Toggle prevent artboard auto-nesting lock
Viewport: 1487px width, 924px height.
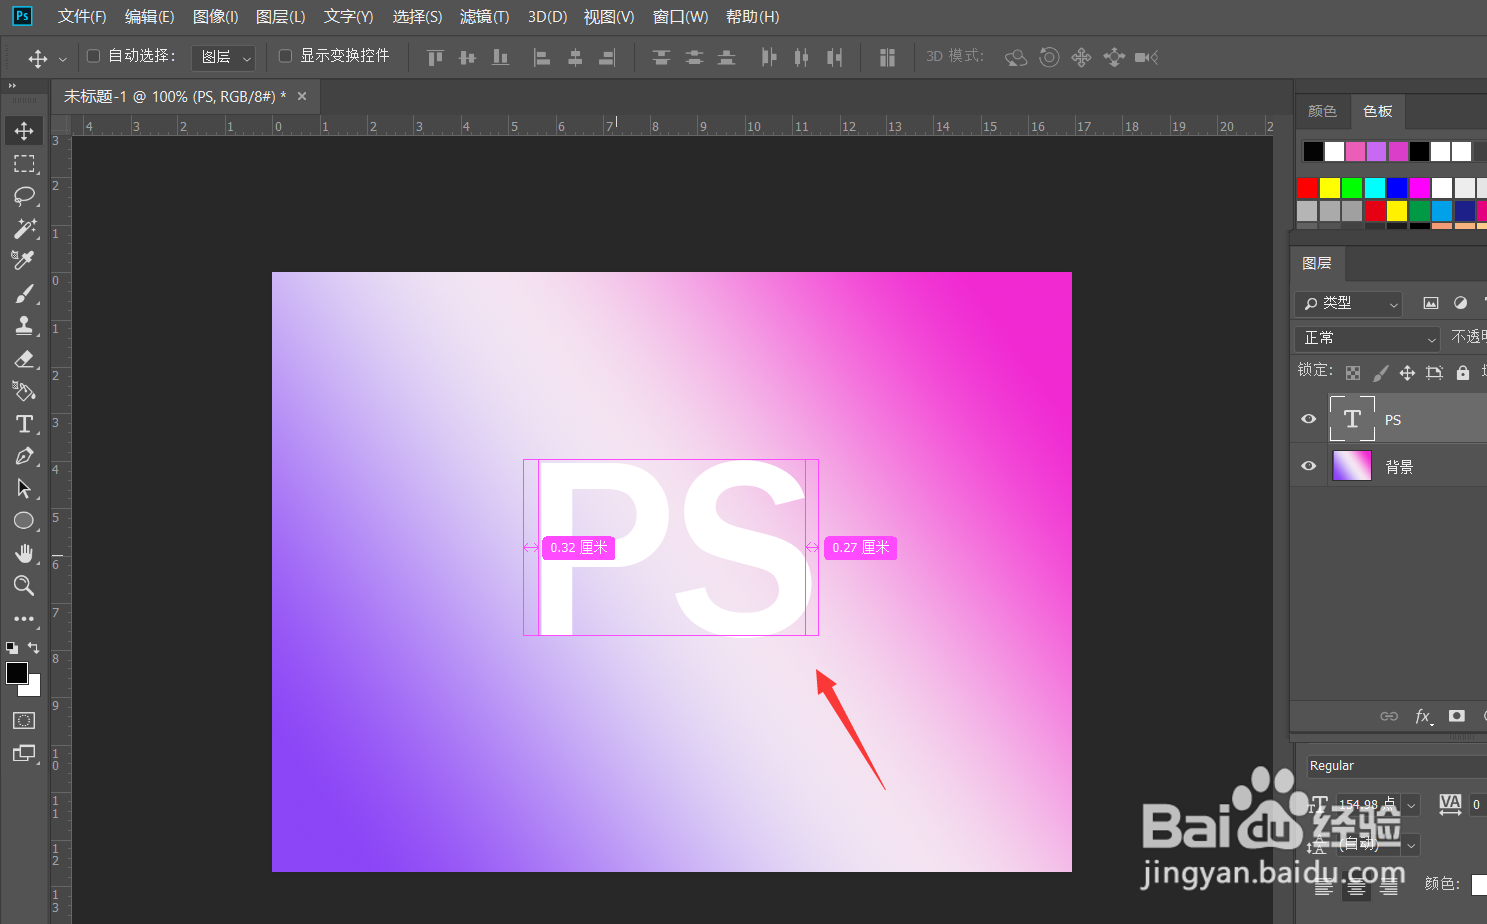[1434, 373]
